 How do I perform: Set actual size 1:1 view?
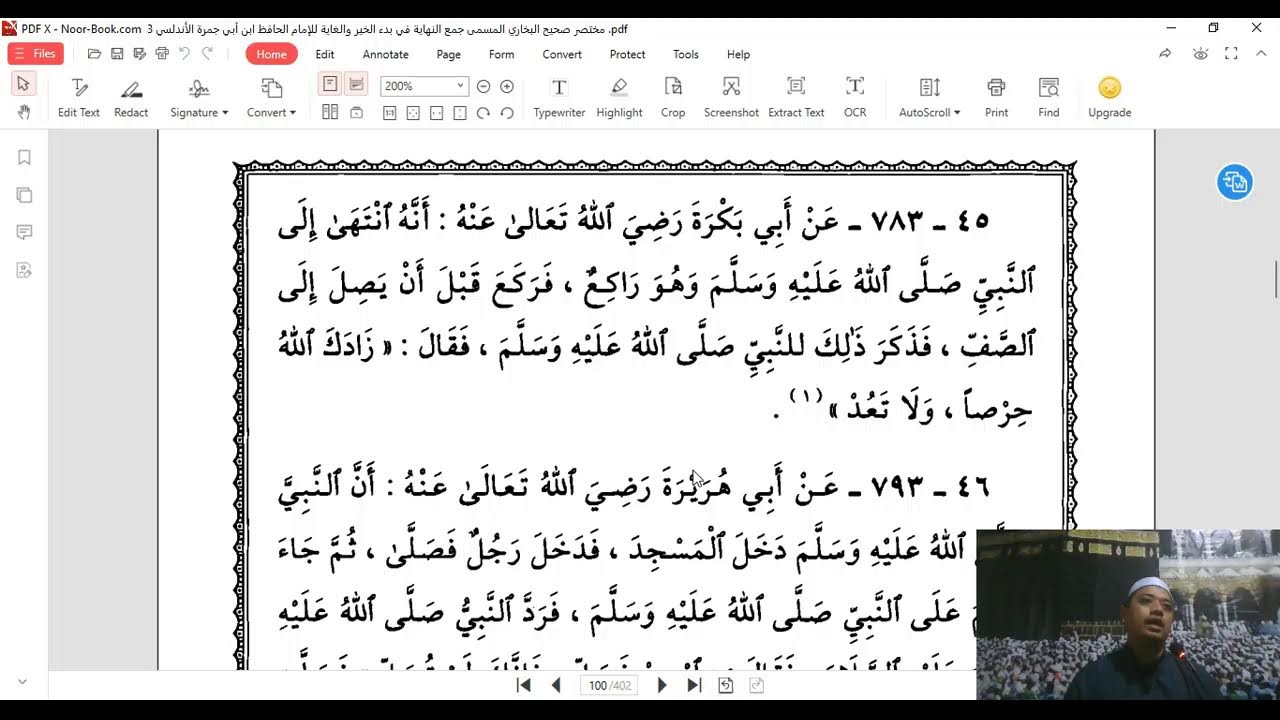tap(390, 113)
